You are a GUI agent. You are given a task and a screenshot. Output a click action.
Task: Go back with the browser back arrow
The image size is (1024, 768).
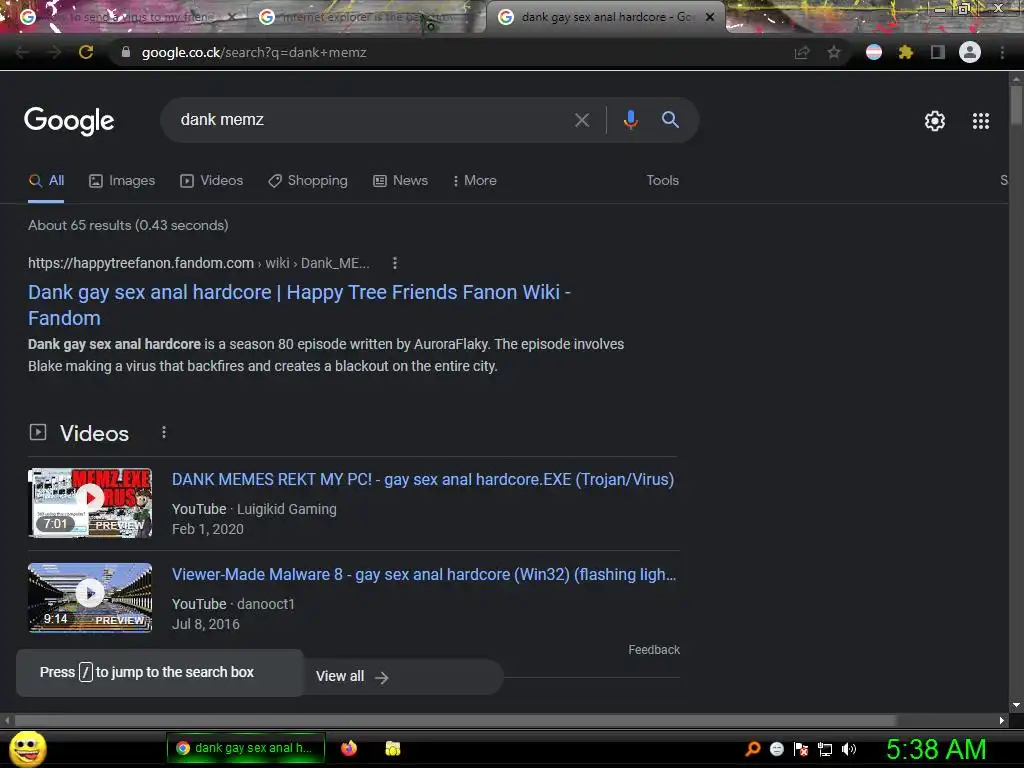click(22, 52)
